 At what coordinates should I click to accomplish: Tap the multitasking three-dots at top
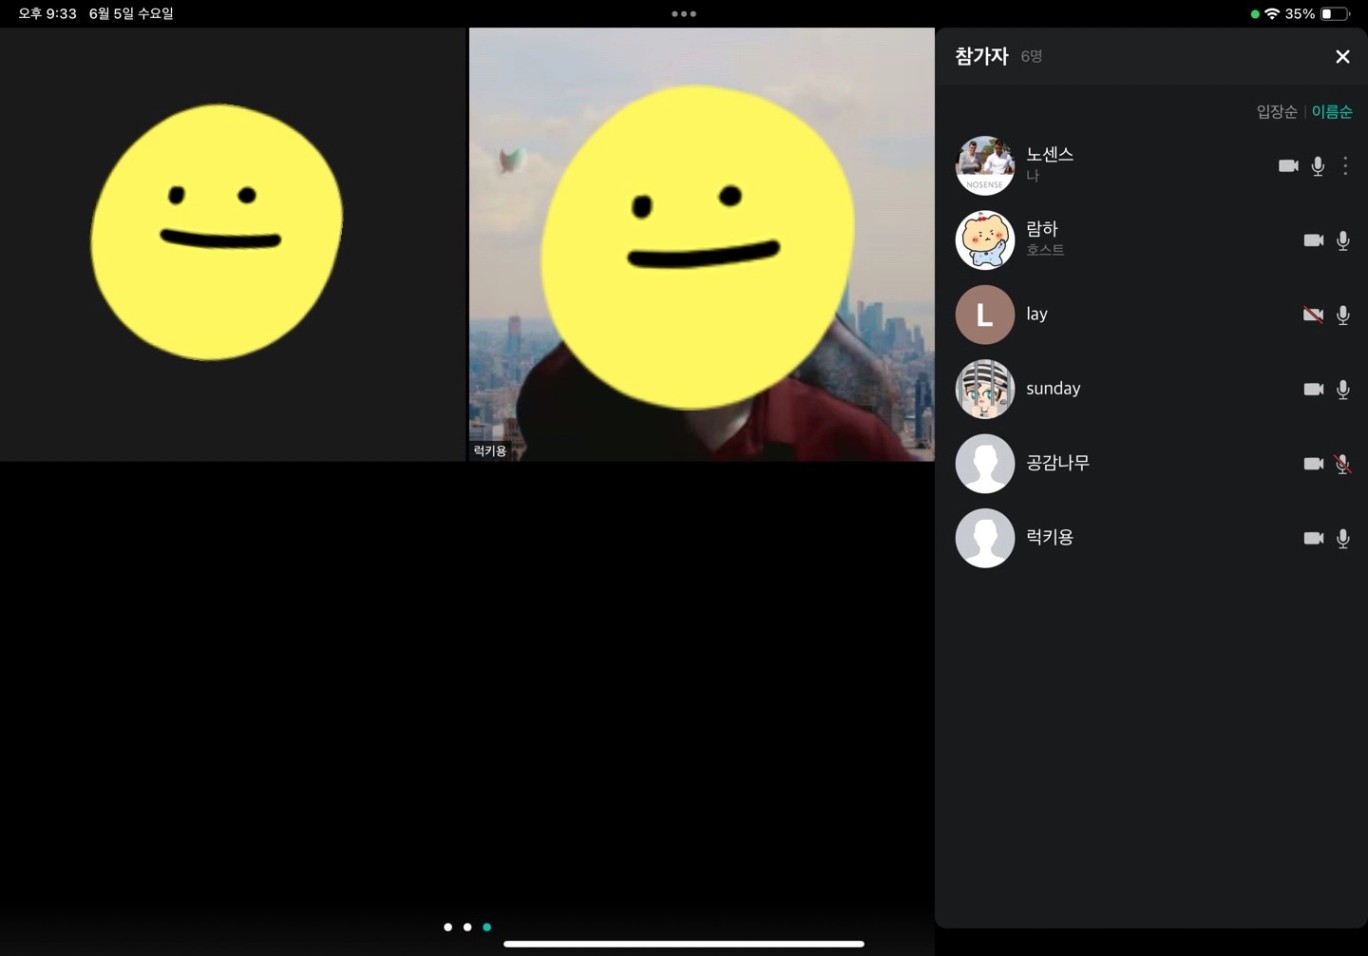tap(684, 14)
